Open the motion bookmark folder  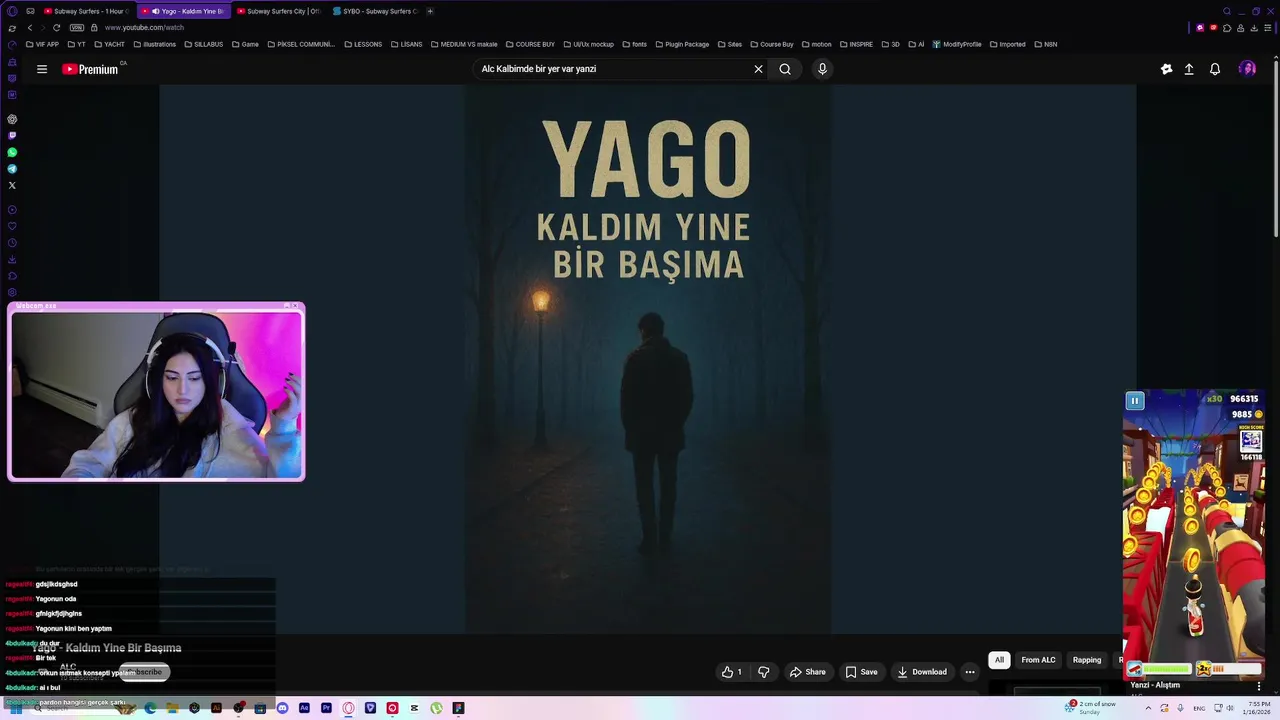point(816,44)
